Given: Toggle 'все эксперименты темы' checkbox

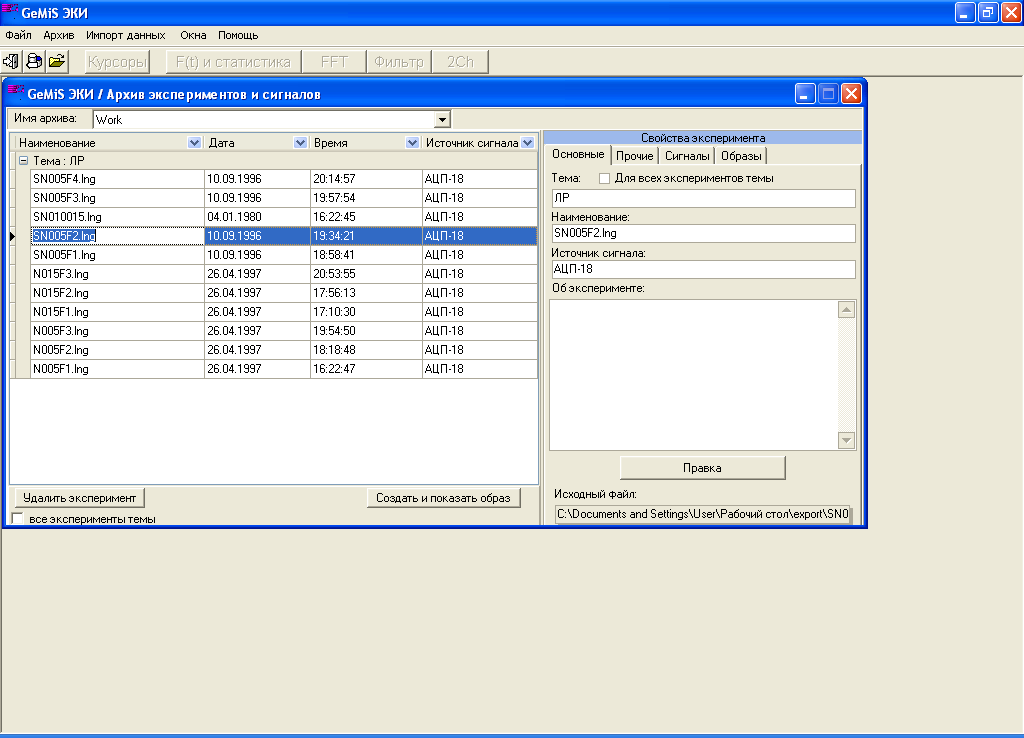Looking at the screenshot, I should point(18,519).
